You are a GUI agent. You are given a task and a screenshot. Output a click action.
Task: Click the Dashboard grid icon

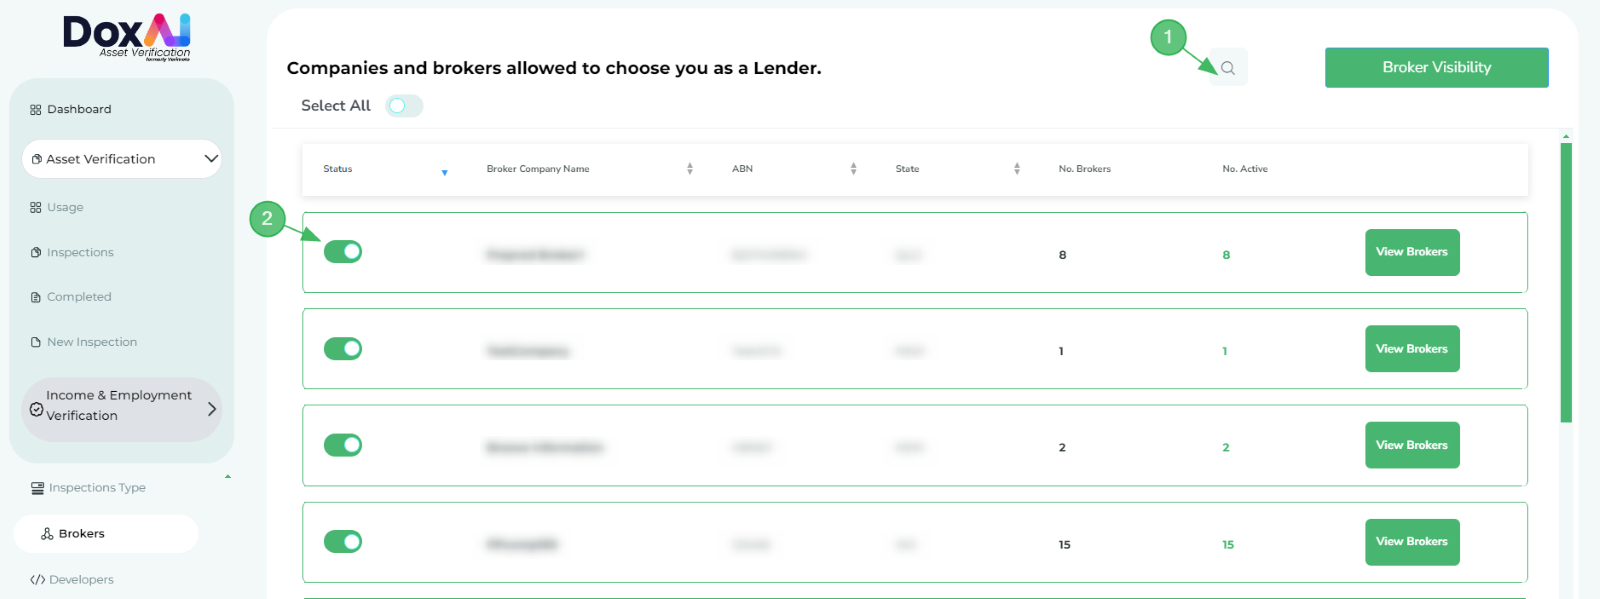click(36, 110)
